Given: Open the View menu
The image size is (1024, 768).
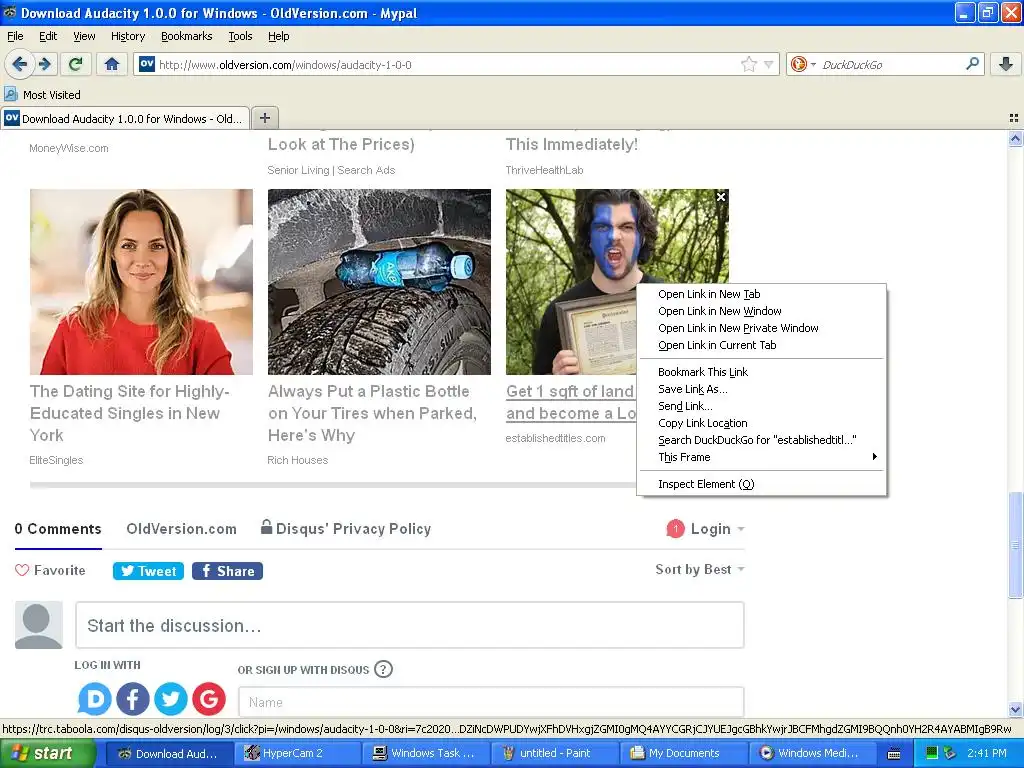Looking at the screenshot, I should [x=84, y=36].
